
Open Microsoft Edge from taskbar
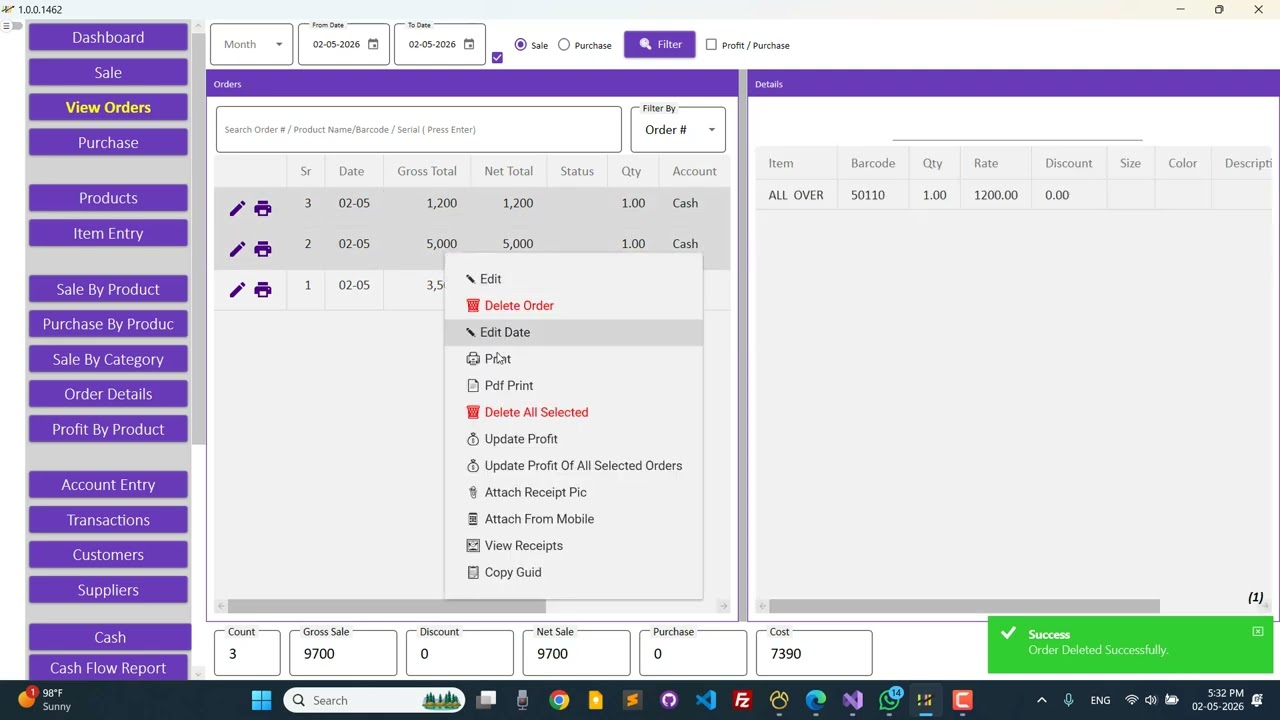point(816,700)
